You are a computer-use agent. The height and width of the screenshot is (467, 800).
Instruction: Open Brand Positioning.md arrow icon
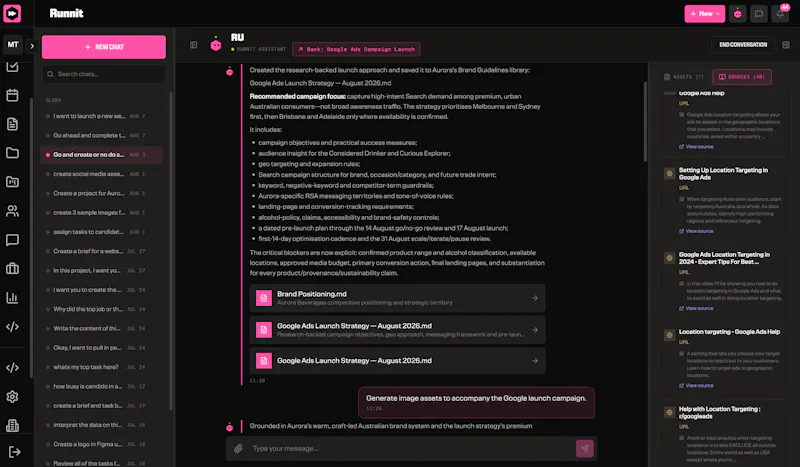point(535,298)
